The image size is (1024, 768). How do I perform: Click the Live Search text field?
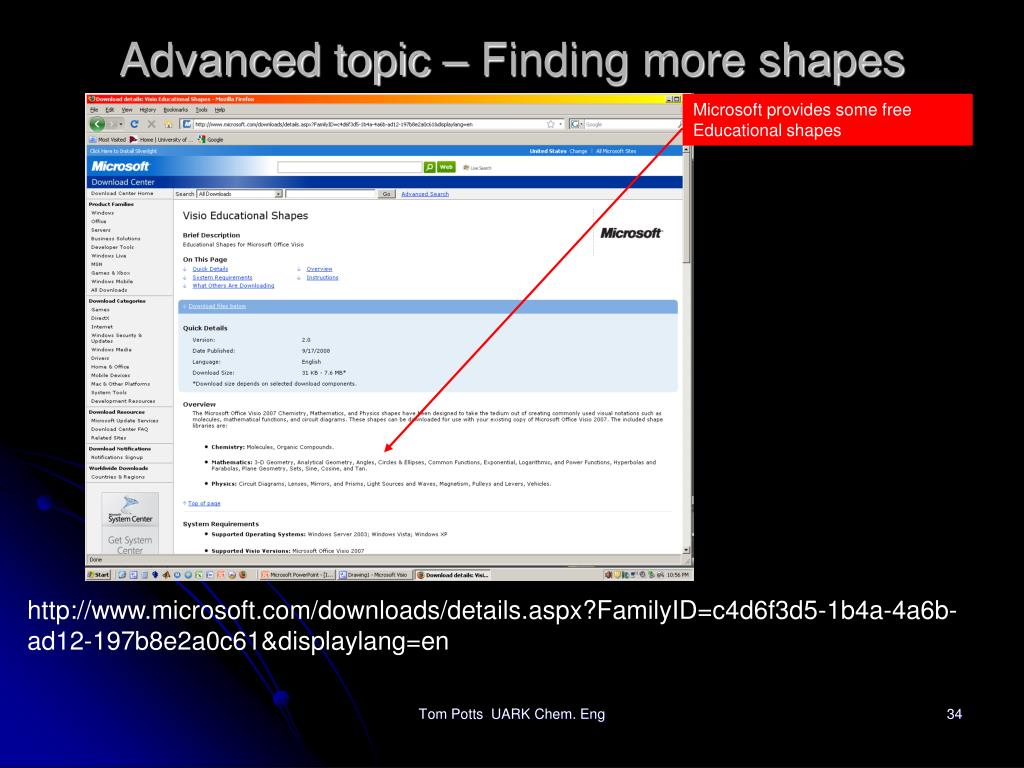[350, 167]
